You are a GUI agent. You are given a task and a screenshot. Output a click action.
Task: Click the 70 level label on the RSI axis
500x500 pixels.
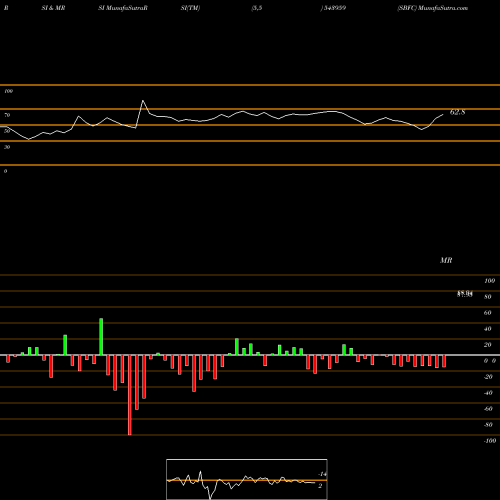point(7,115)
